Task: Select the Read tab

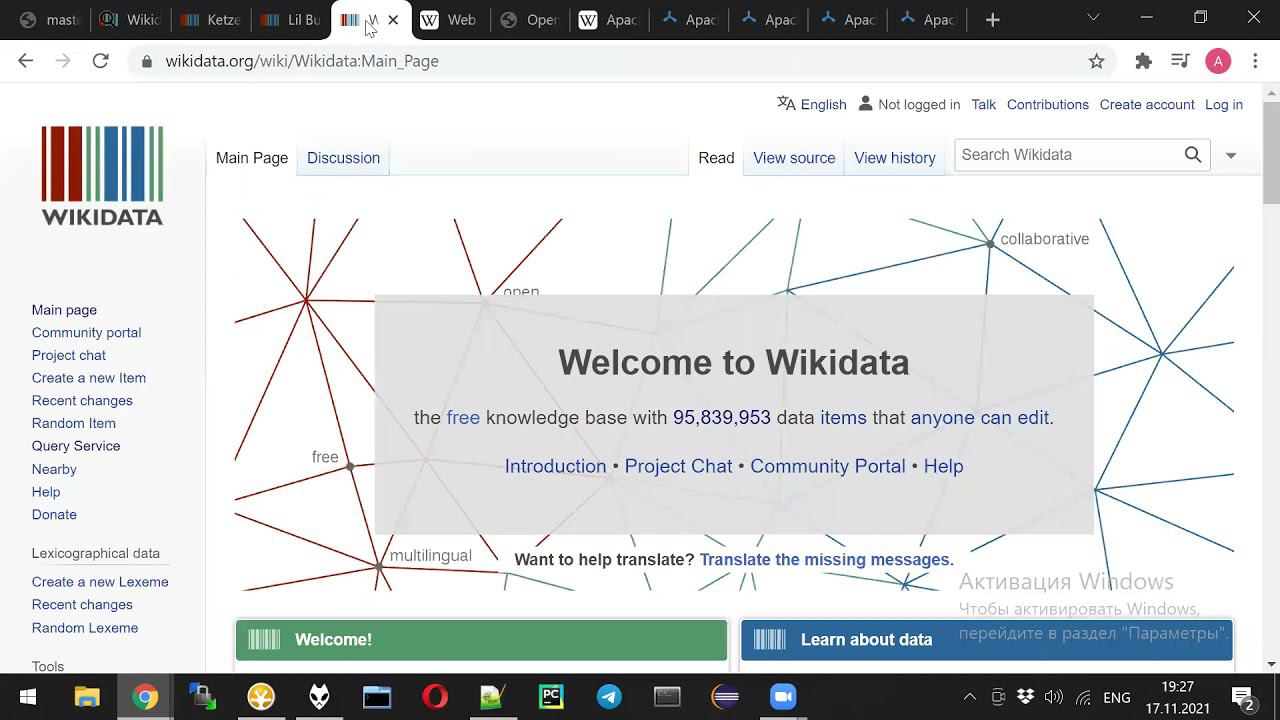Action: click(716, 158)
